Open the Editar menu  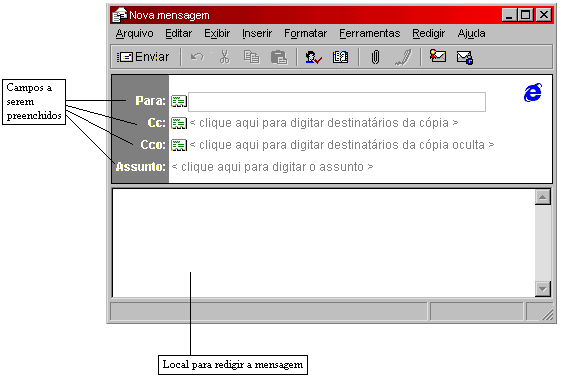click(179, 33)
